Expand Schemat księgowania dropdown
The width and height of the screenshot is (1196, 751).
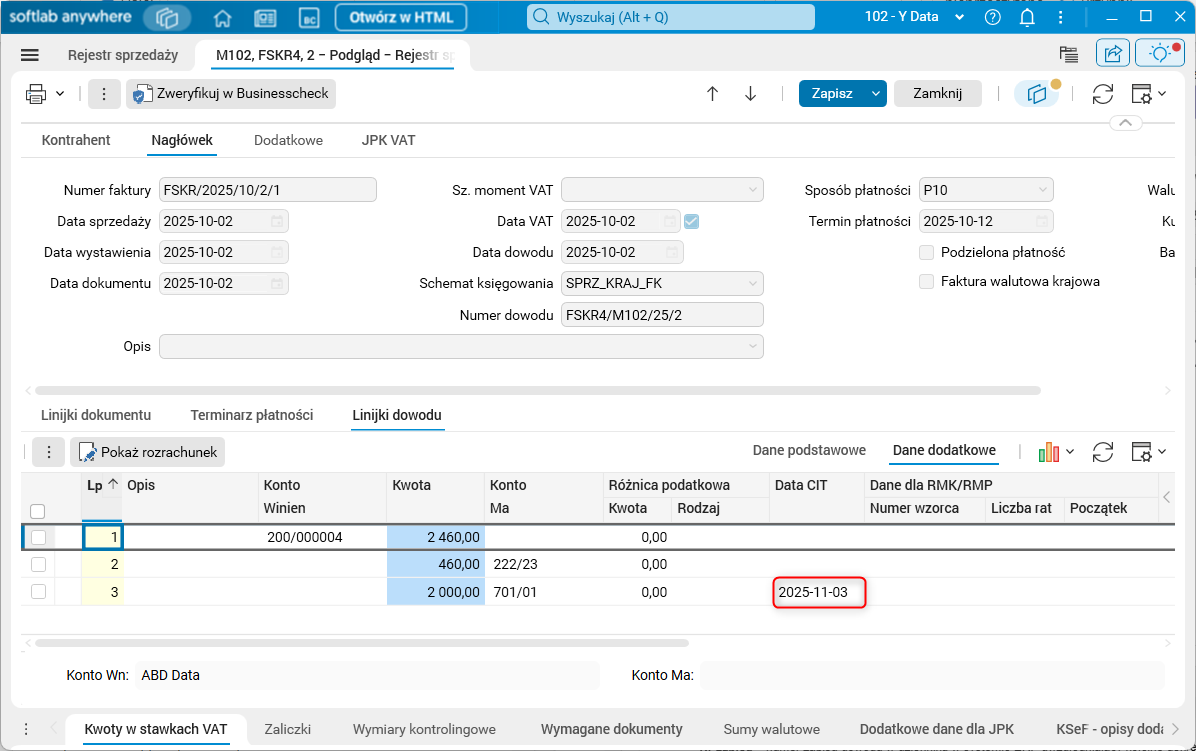(752, 284)
